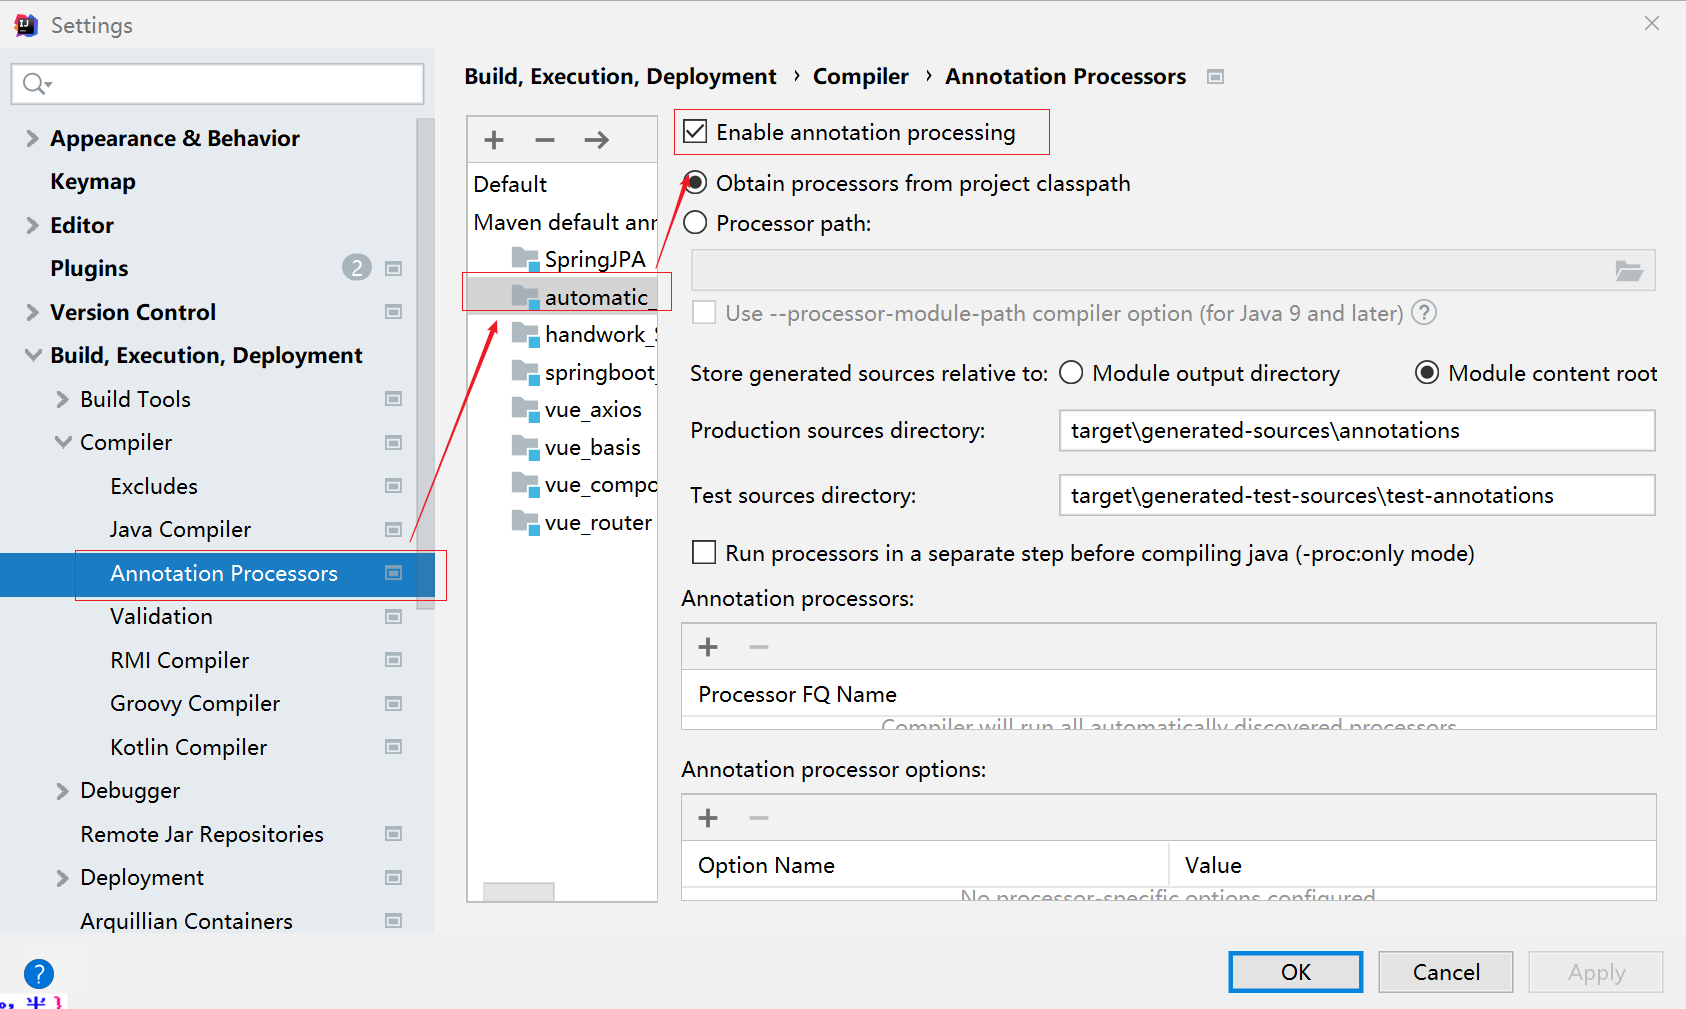The height and width of the screenshot is (1009, 1686).
Task: Click the browse folder icon for processor path
Action: tap(1629, 271)
